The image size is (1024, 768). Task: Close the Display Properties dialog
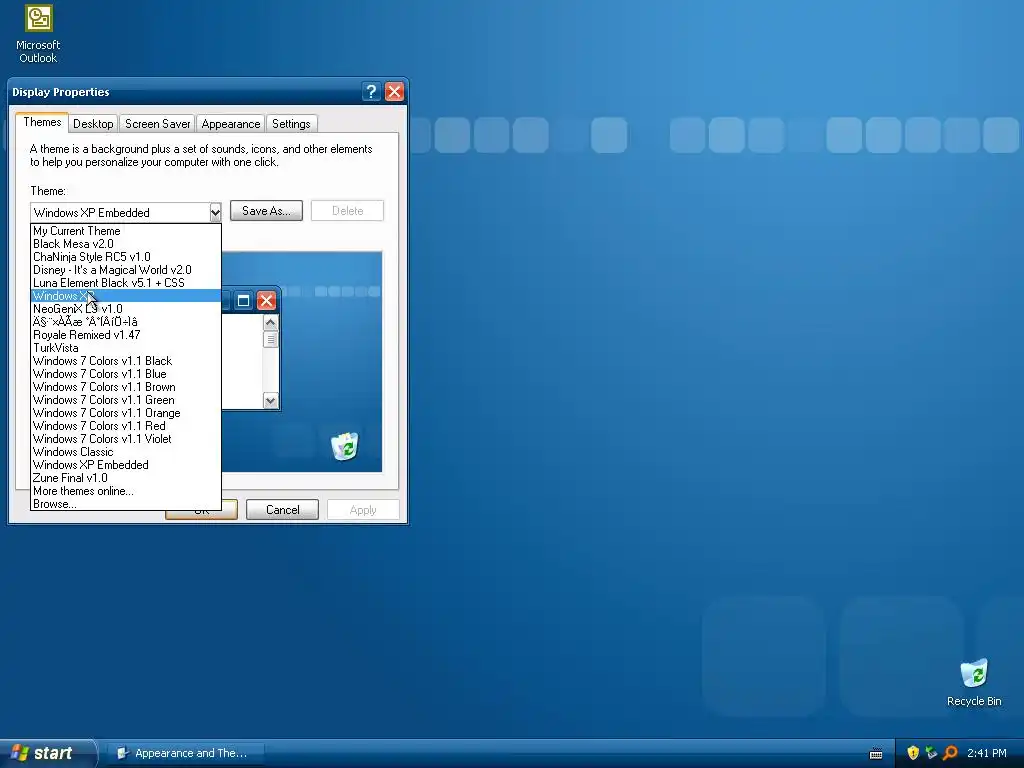394,91
